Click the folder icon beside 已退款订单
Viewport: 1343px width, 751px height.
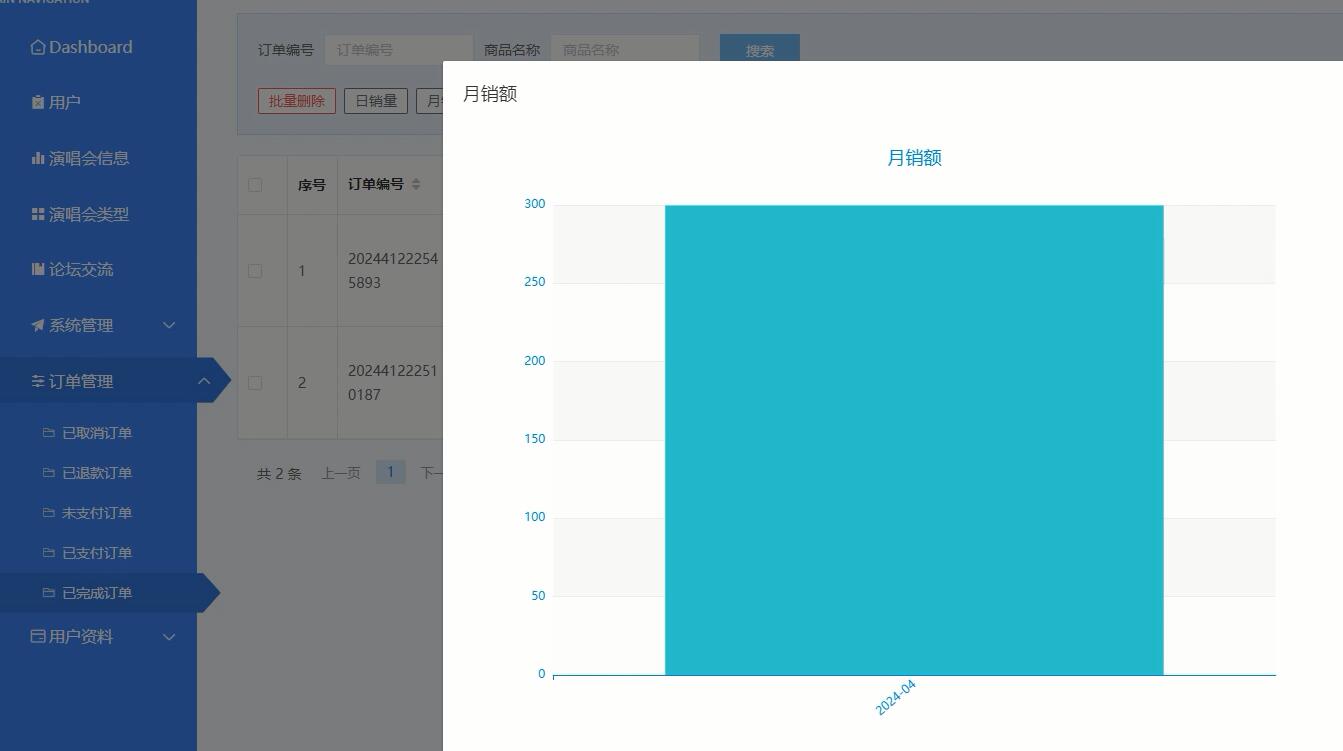tap(48, 473)
